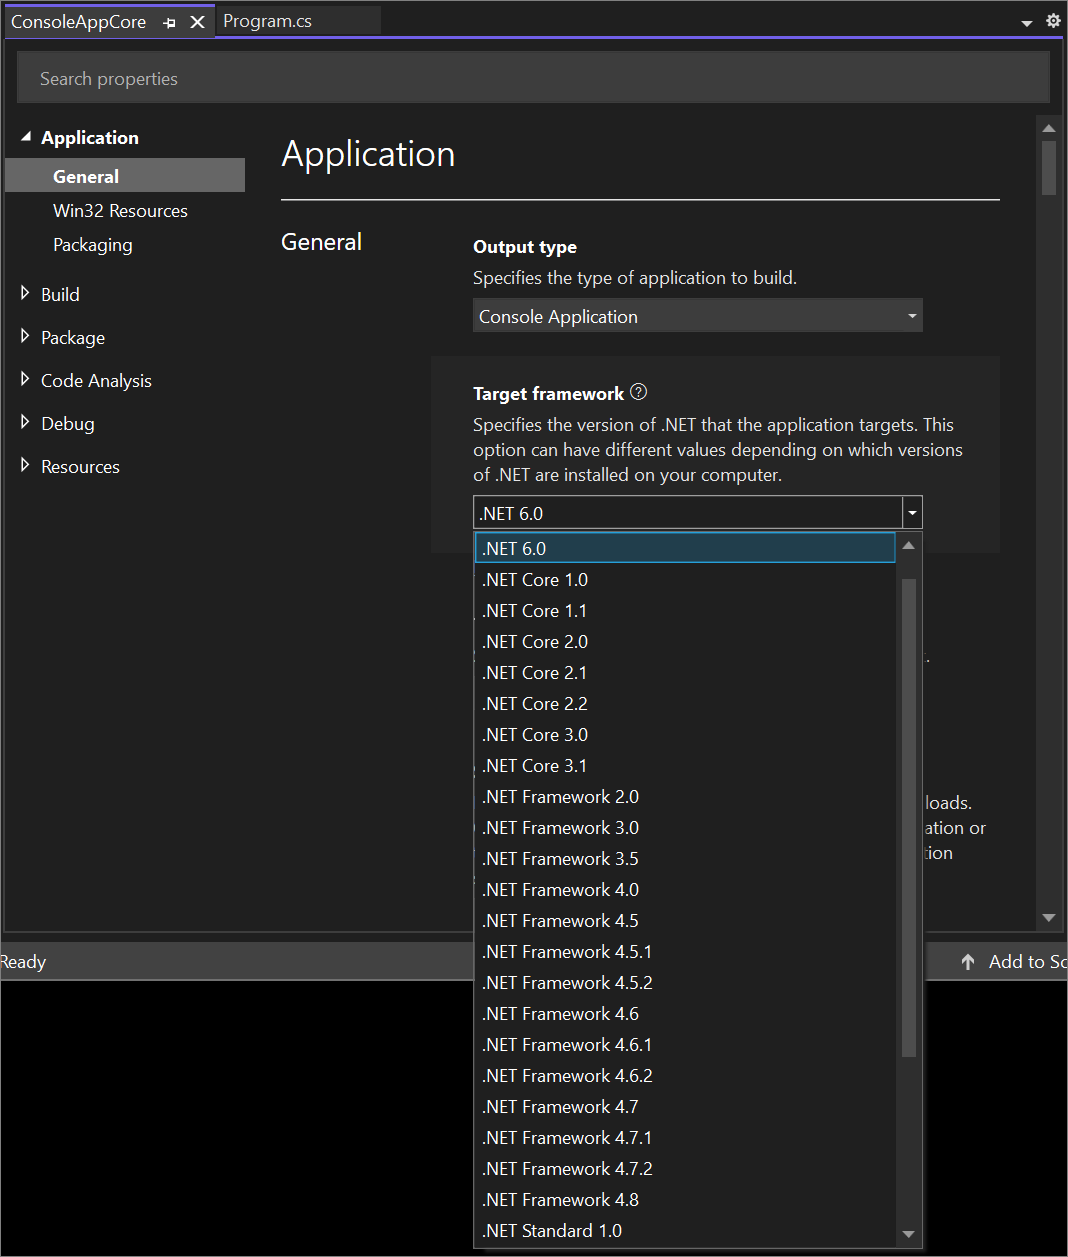Click the settings gear icon
This screenshot has width=1068, height=1257.
point(1052,20)
